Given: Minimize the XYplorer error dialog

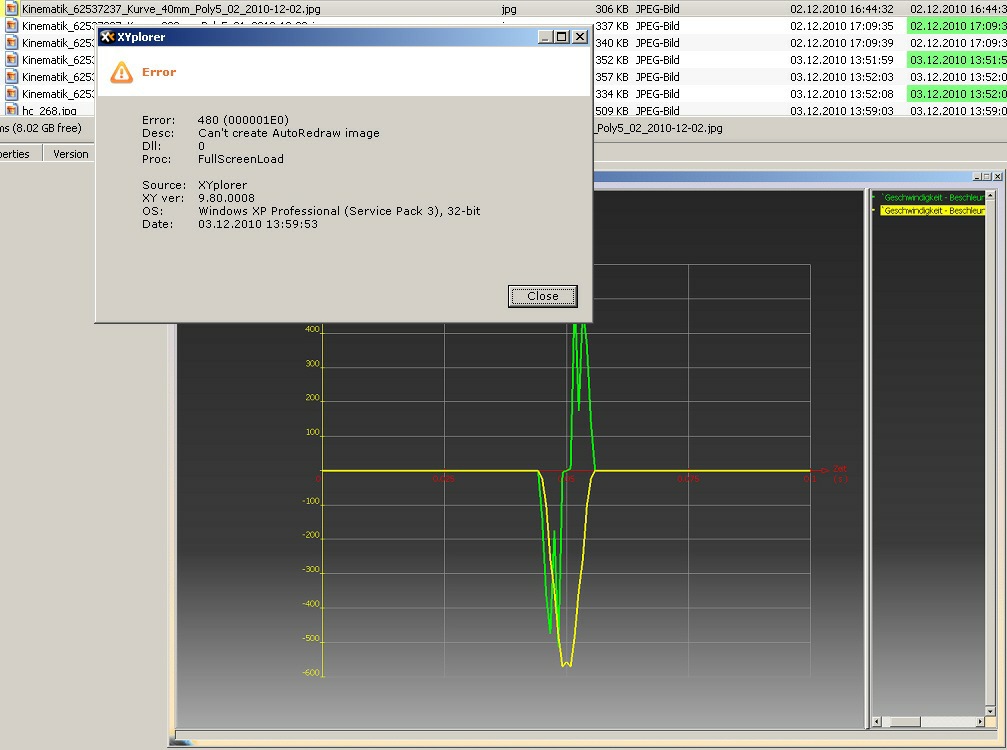Looking at the screenshot, I should pos(545,37).
